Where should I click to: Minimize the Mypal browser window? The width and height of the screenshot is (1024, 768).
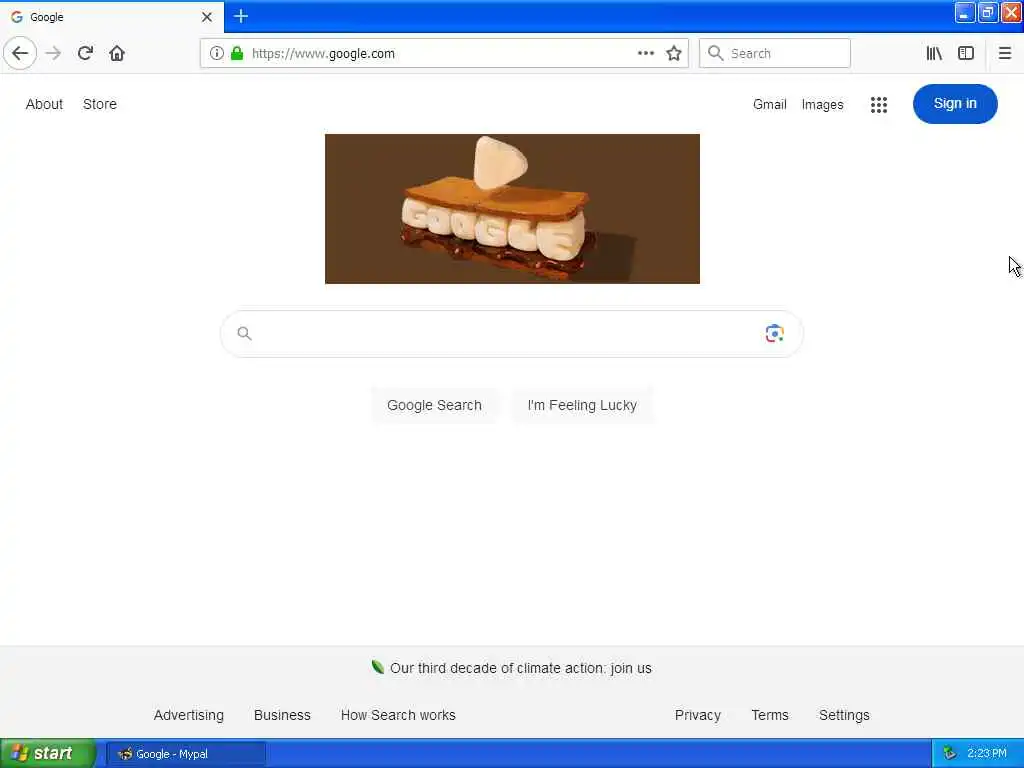point(965,12)
